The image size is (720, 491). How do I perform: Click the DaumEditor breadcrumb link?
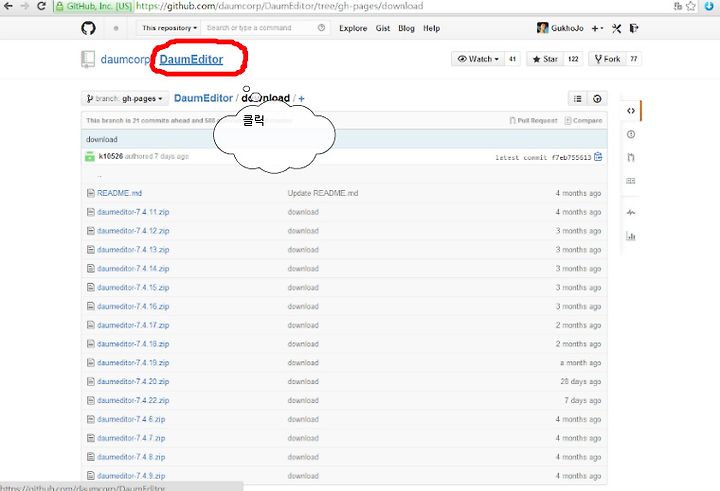203,98
